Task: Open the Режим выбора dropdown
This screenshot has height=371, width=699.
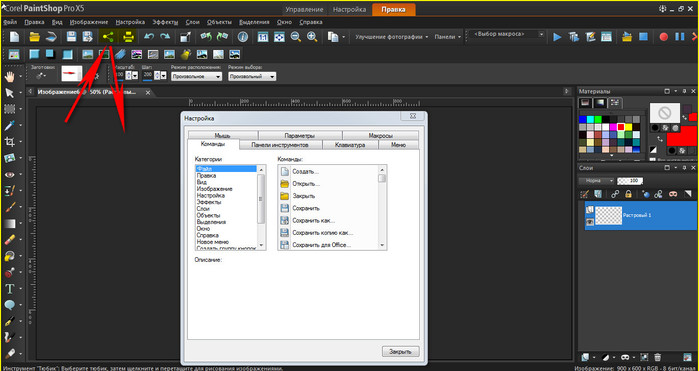Action: [252, 77]
